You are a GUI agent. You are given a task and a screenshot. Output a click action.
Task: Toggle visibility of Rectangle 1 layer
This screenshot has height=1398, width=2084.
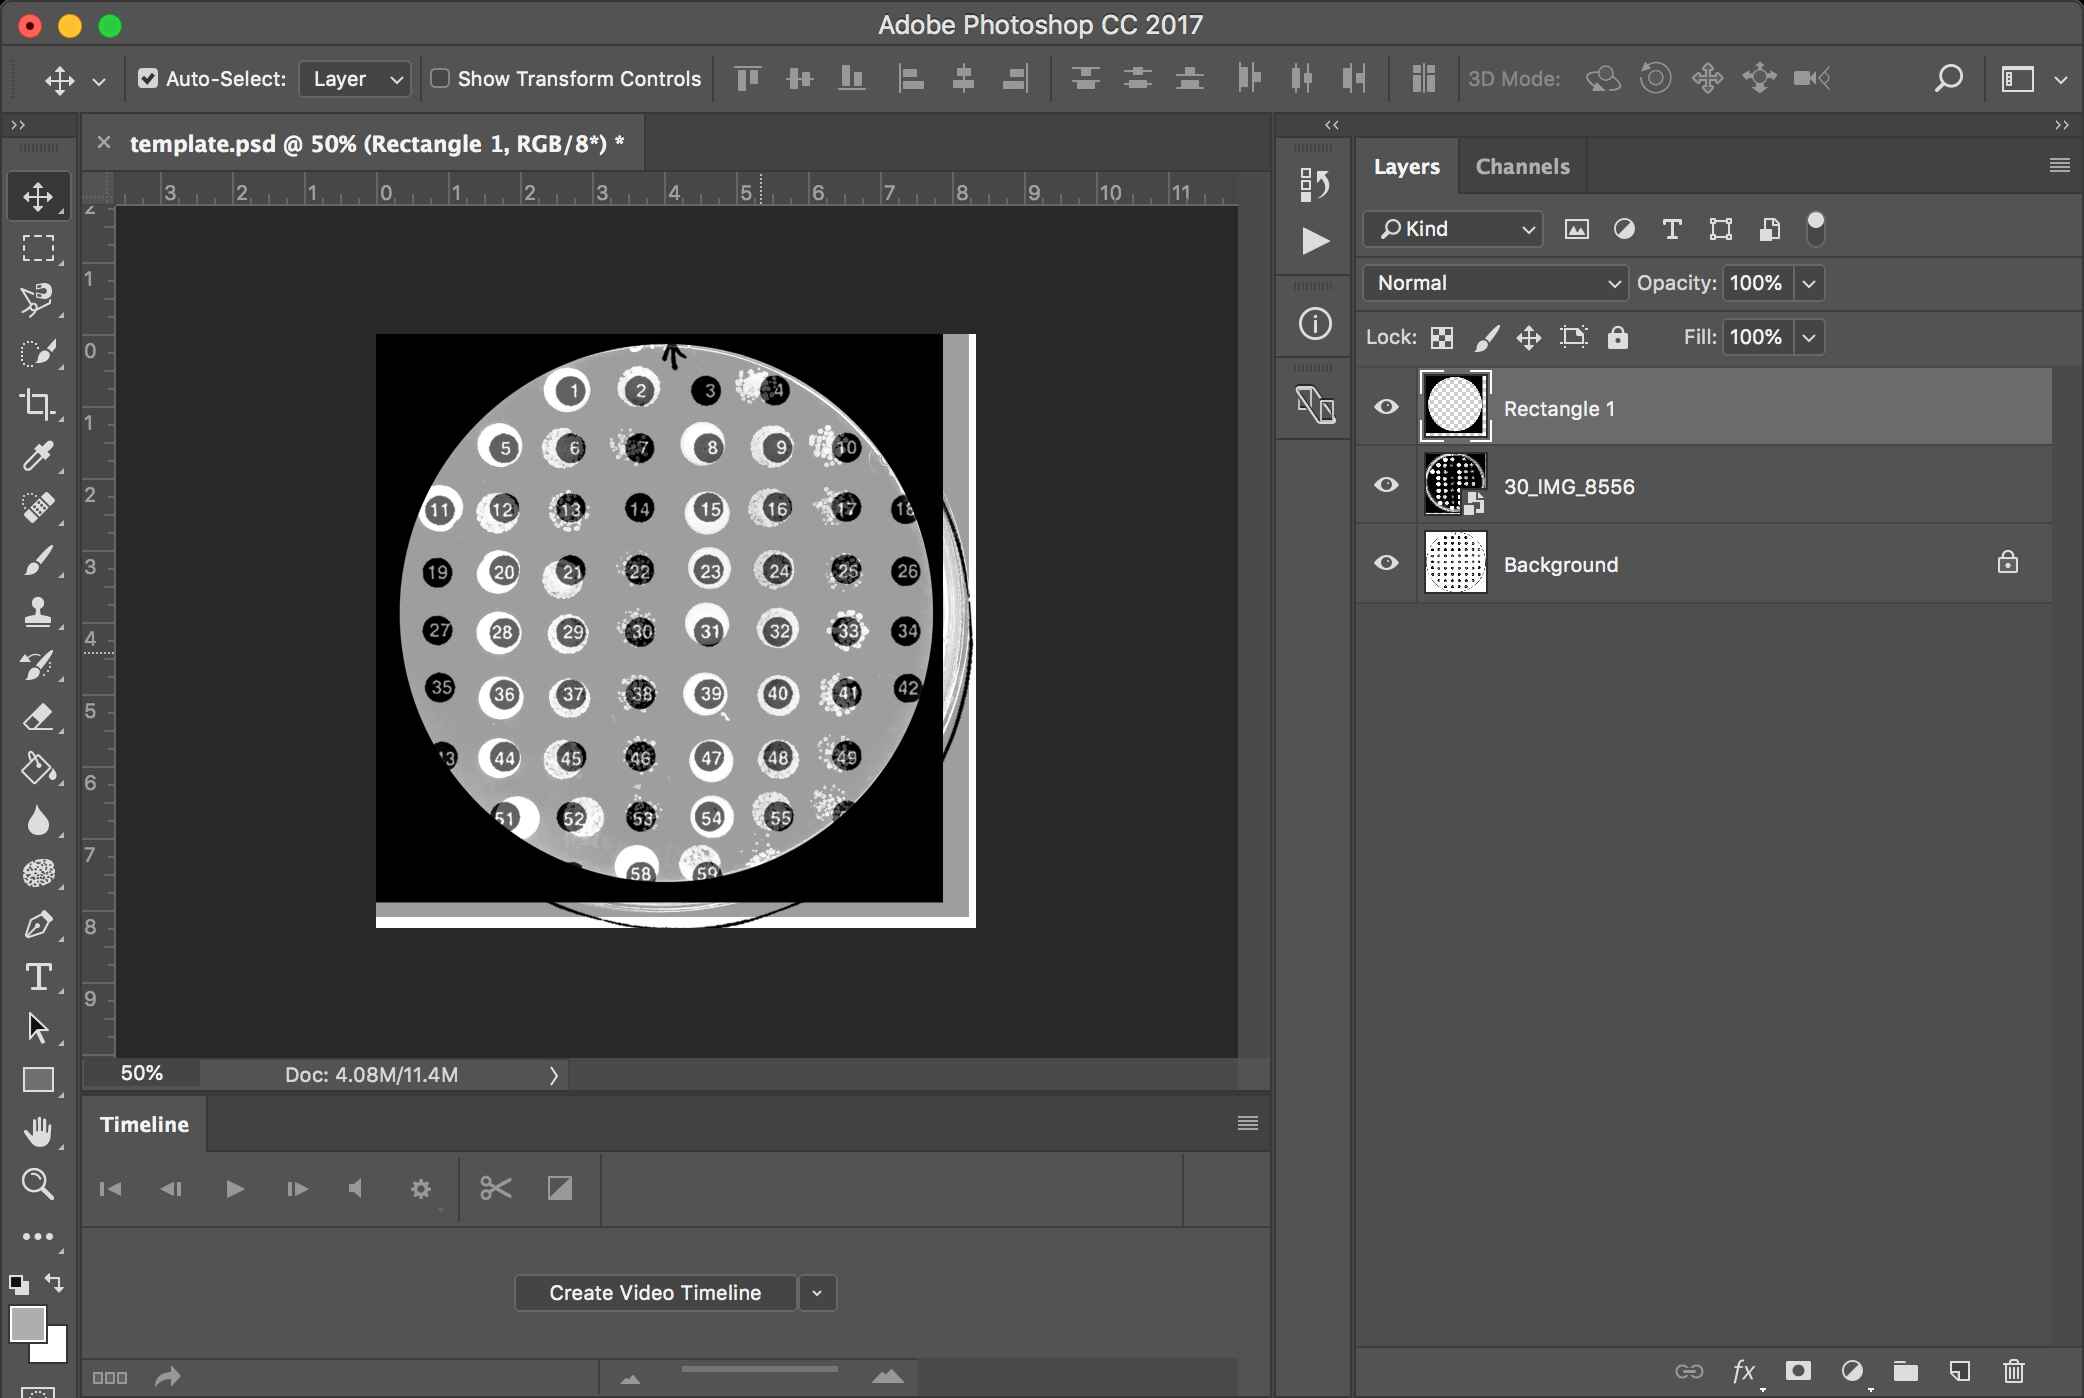click(1385, 407)
